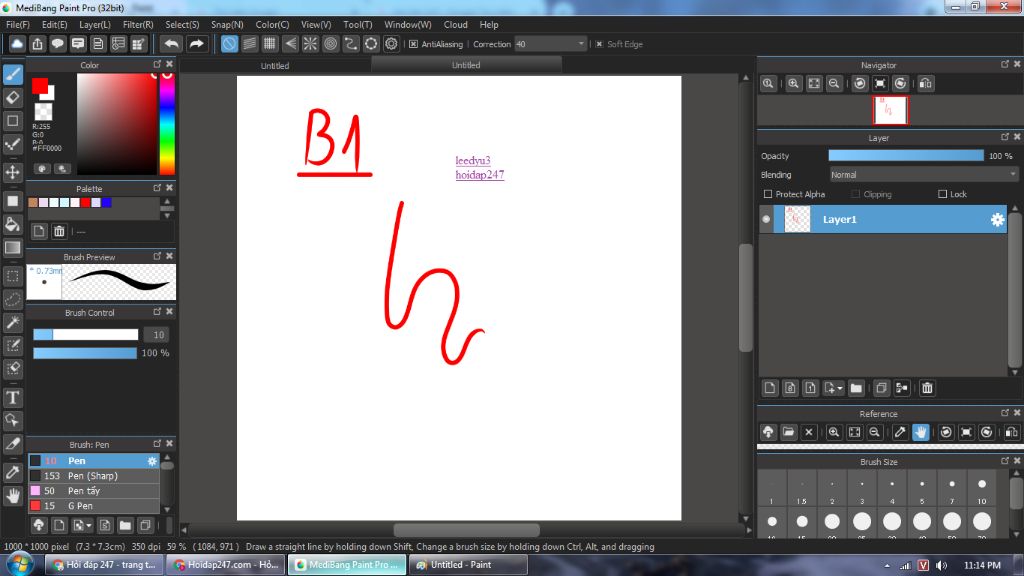The width and height of the screenshot is (1024, 576).
Task: Open the Snap menu
Action: [x=227, y=25]
